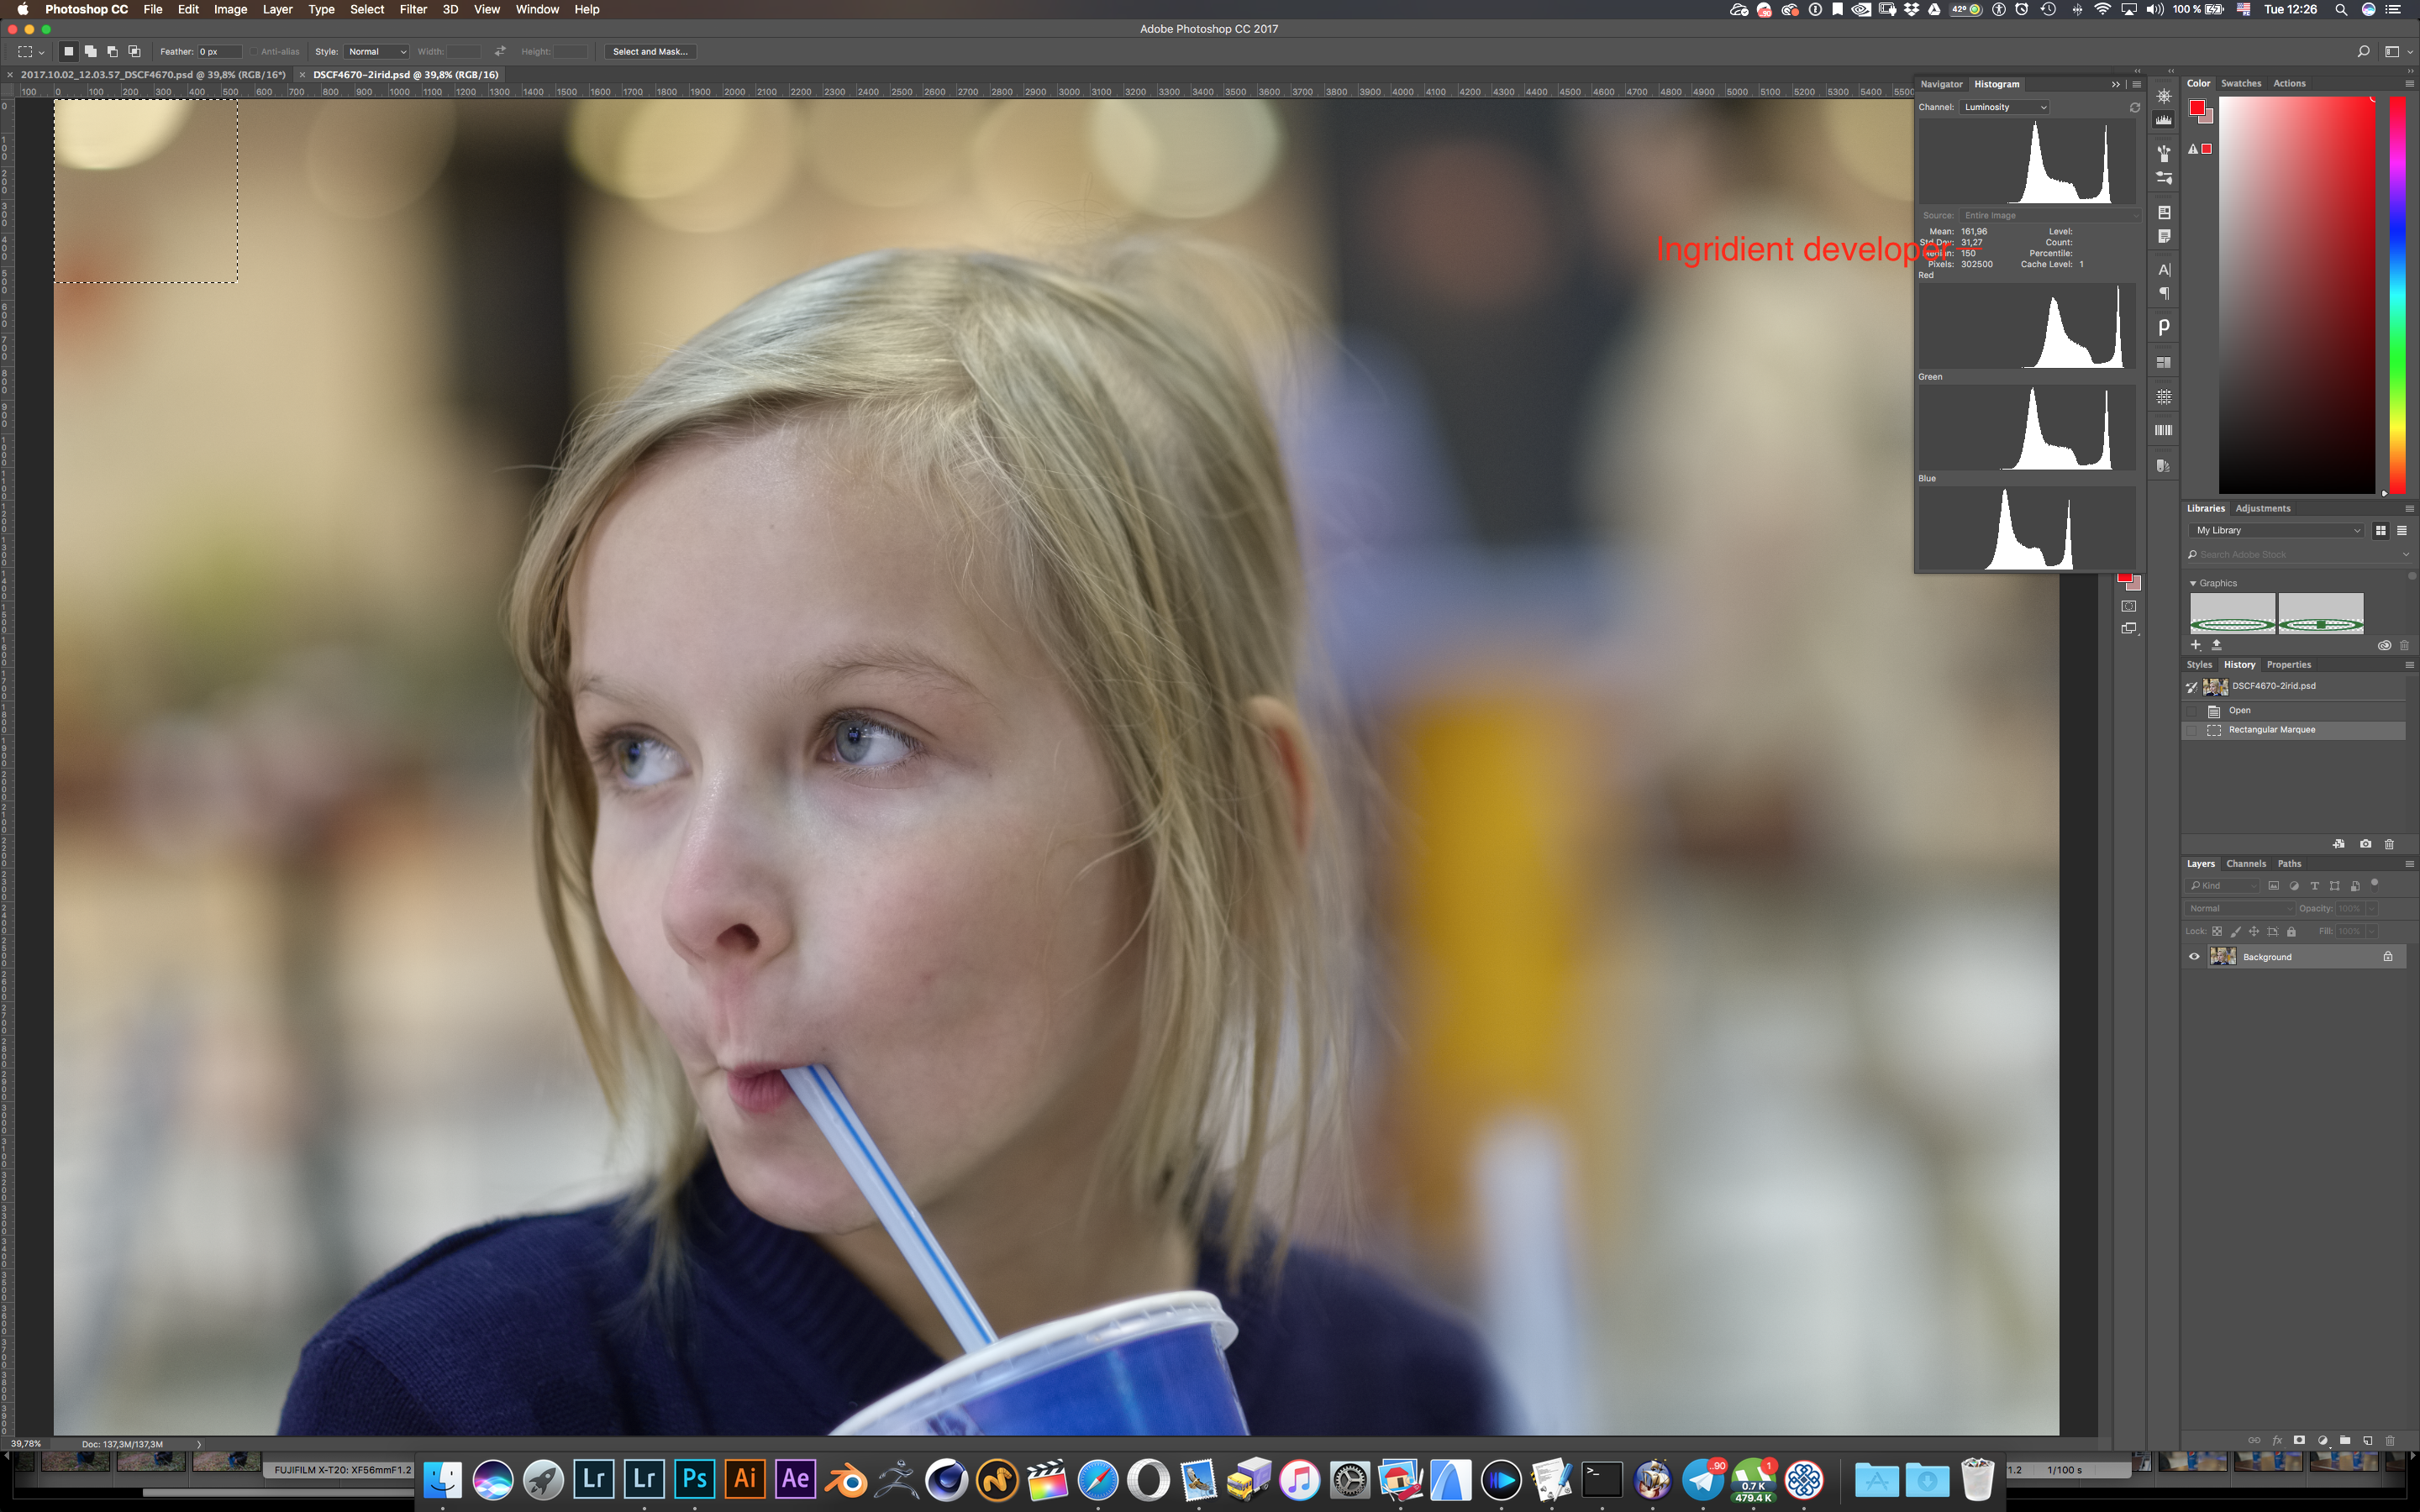Switch library to list view
The height and width of the screenshot is (1512, 2420).
[2401, 531]
